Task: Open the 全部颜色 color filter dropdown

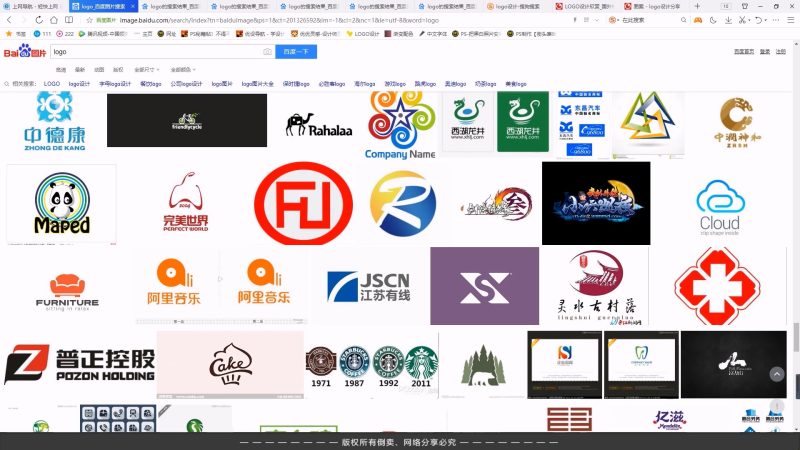Action: tap(183, 70)
